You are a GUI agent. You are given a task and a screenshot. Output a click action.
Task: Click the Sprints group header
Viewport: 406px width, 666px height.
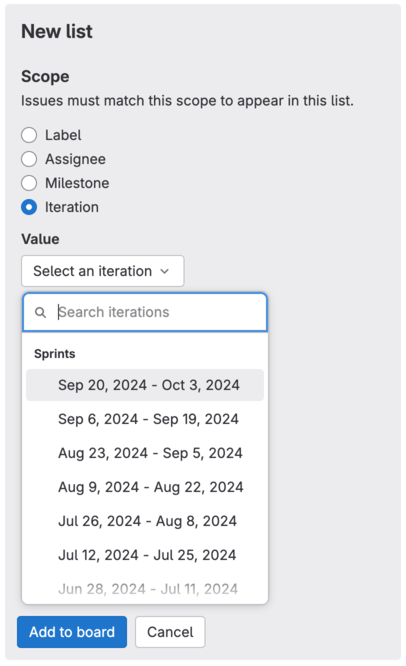(x=55, y=354)
